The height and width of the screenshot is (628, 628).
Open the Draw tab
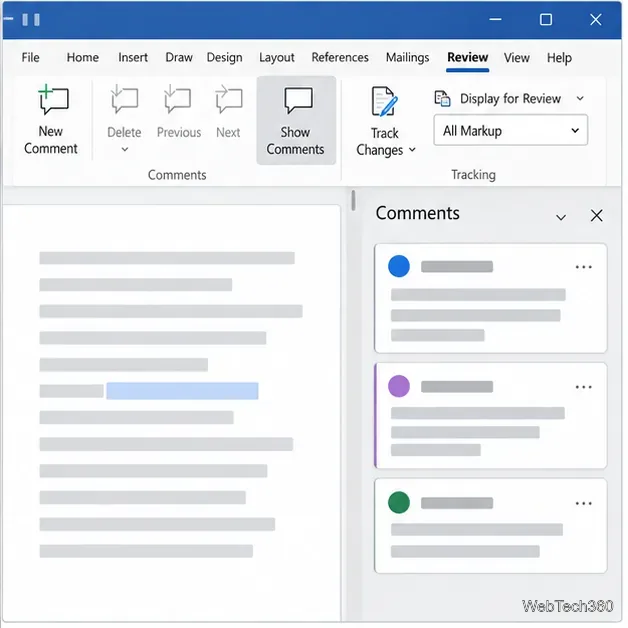pyautogui.click(x=179, y=58)
